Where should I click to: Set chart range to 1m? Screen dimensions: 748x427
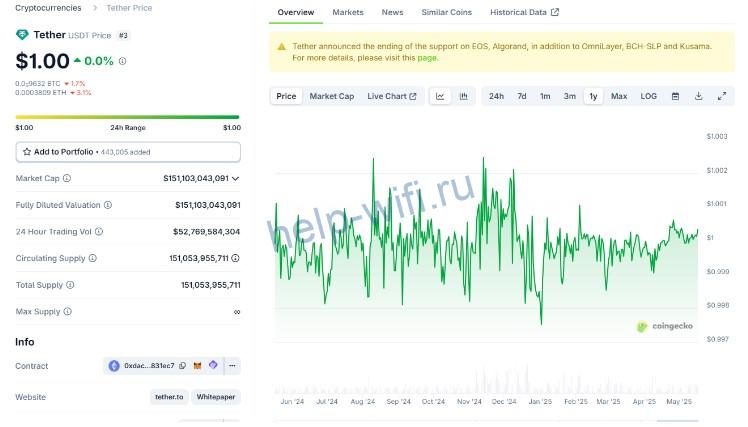545,96
